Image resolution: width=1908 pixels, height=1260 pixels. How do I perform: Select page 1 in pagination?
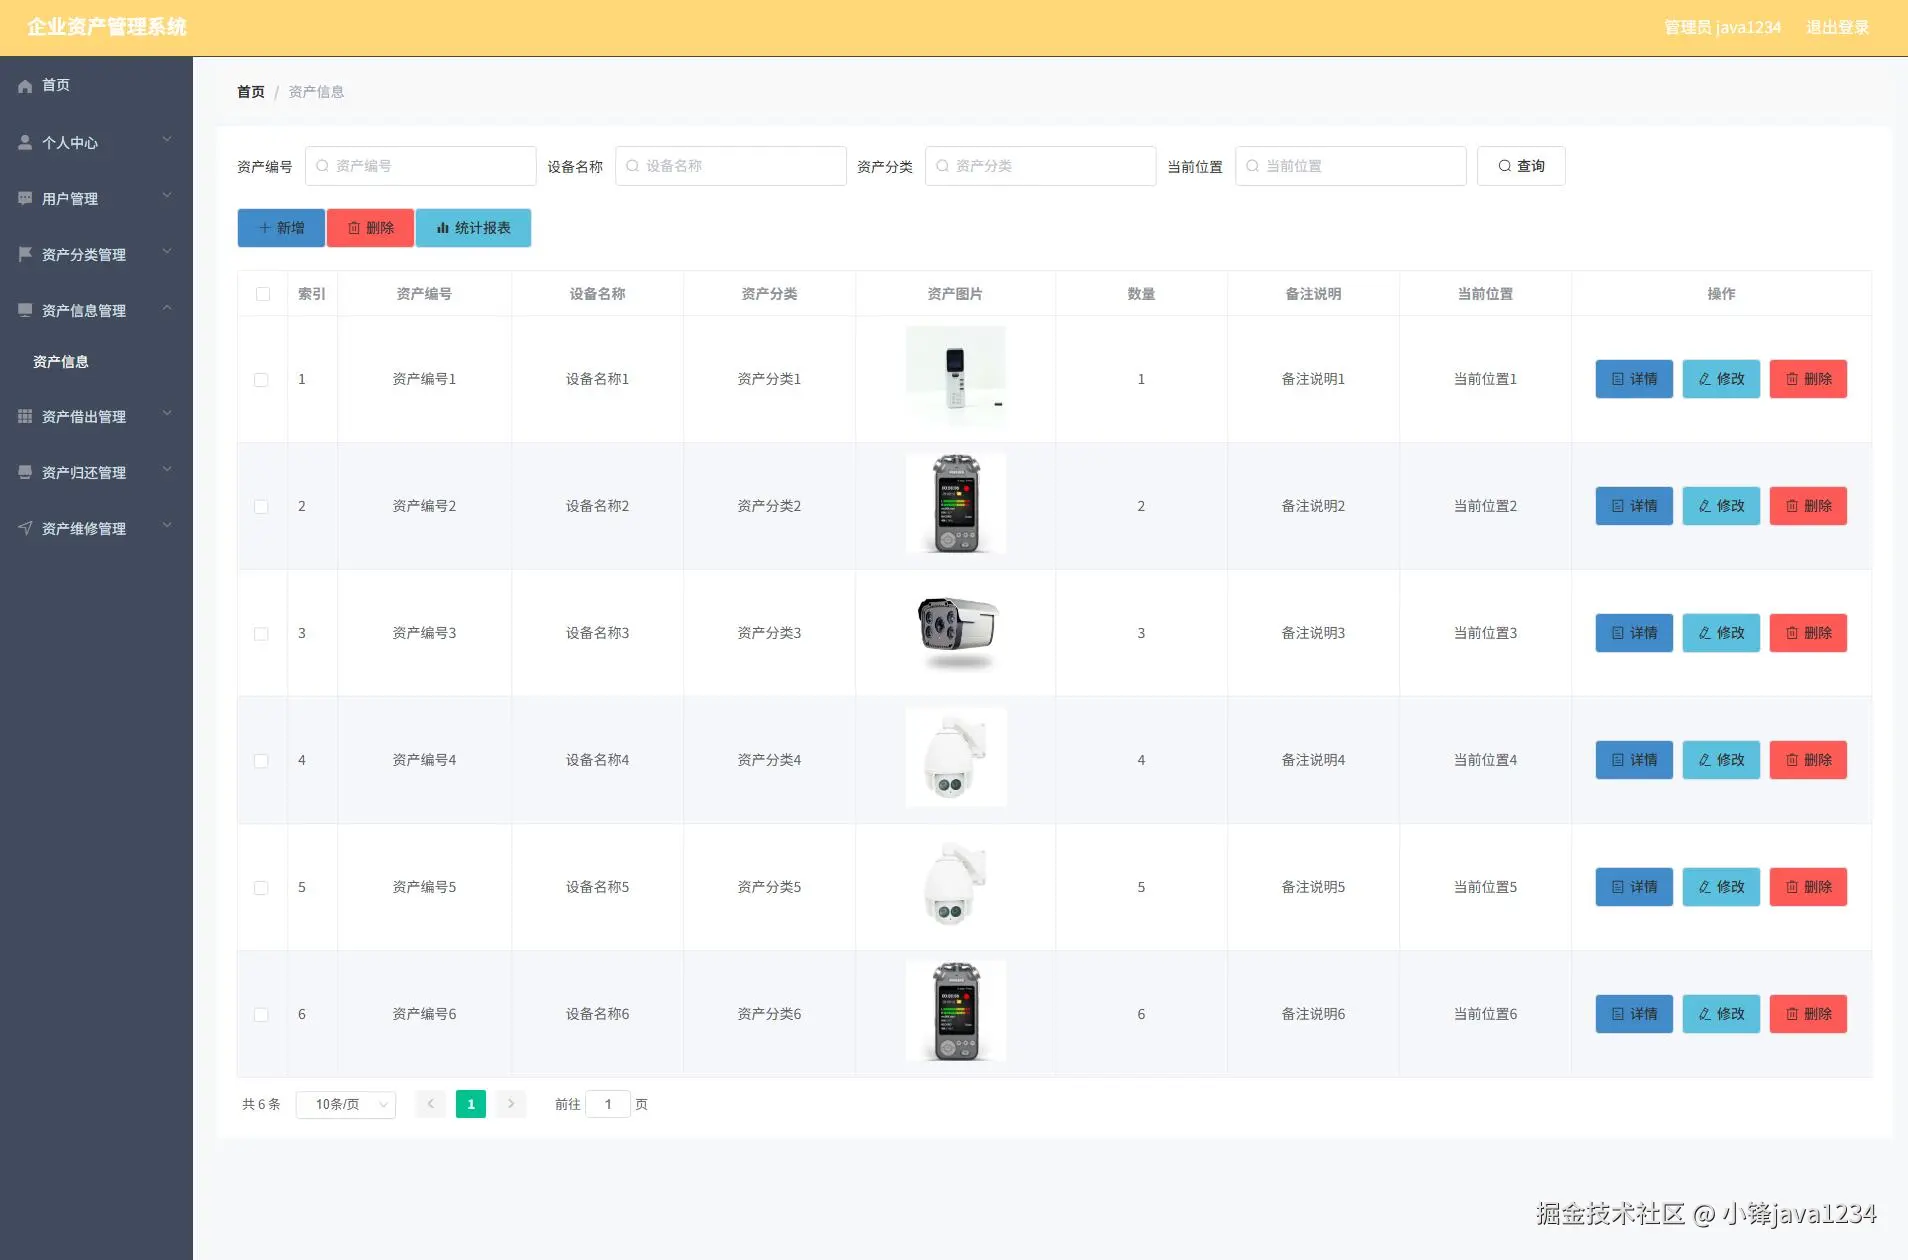[471, 1104]
